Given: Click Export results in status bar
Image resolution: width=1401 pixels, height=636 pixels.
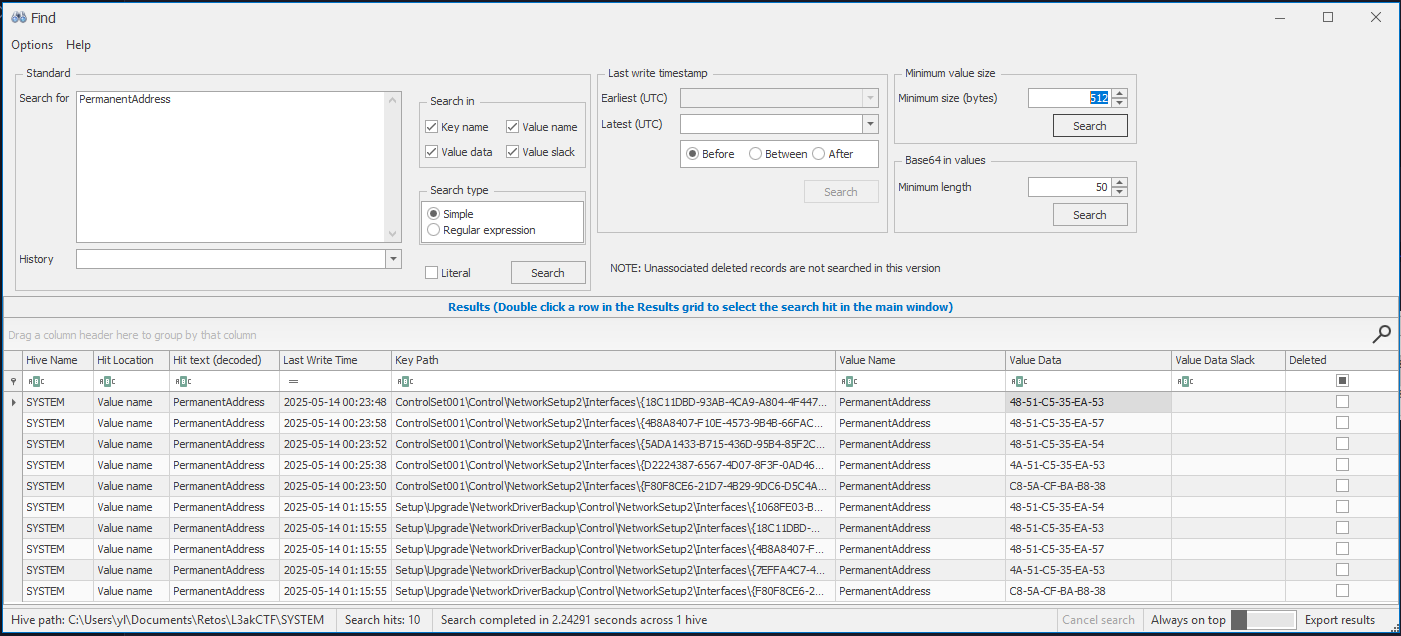Looking at the screenshot, I should (1339, 620).
